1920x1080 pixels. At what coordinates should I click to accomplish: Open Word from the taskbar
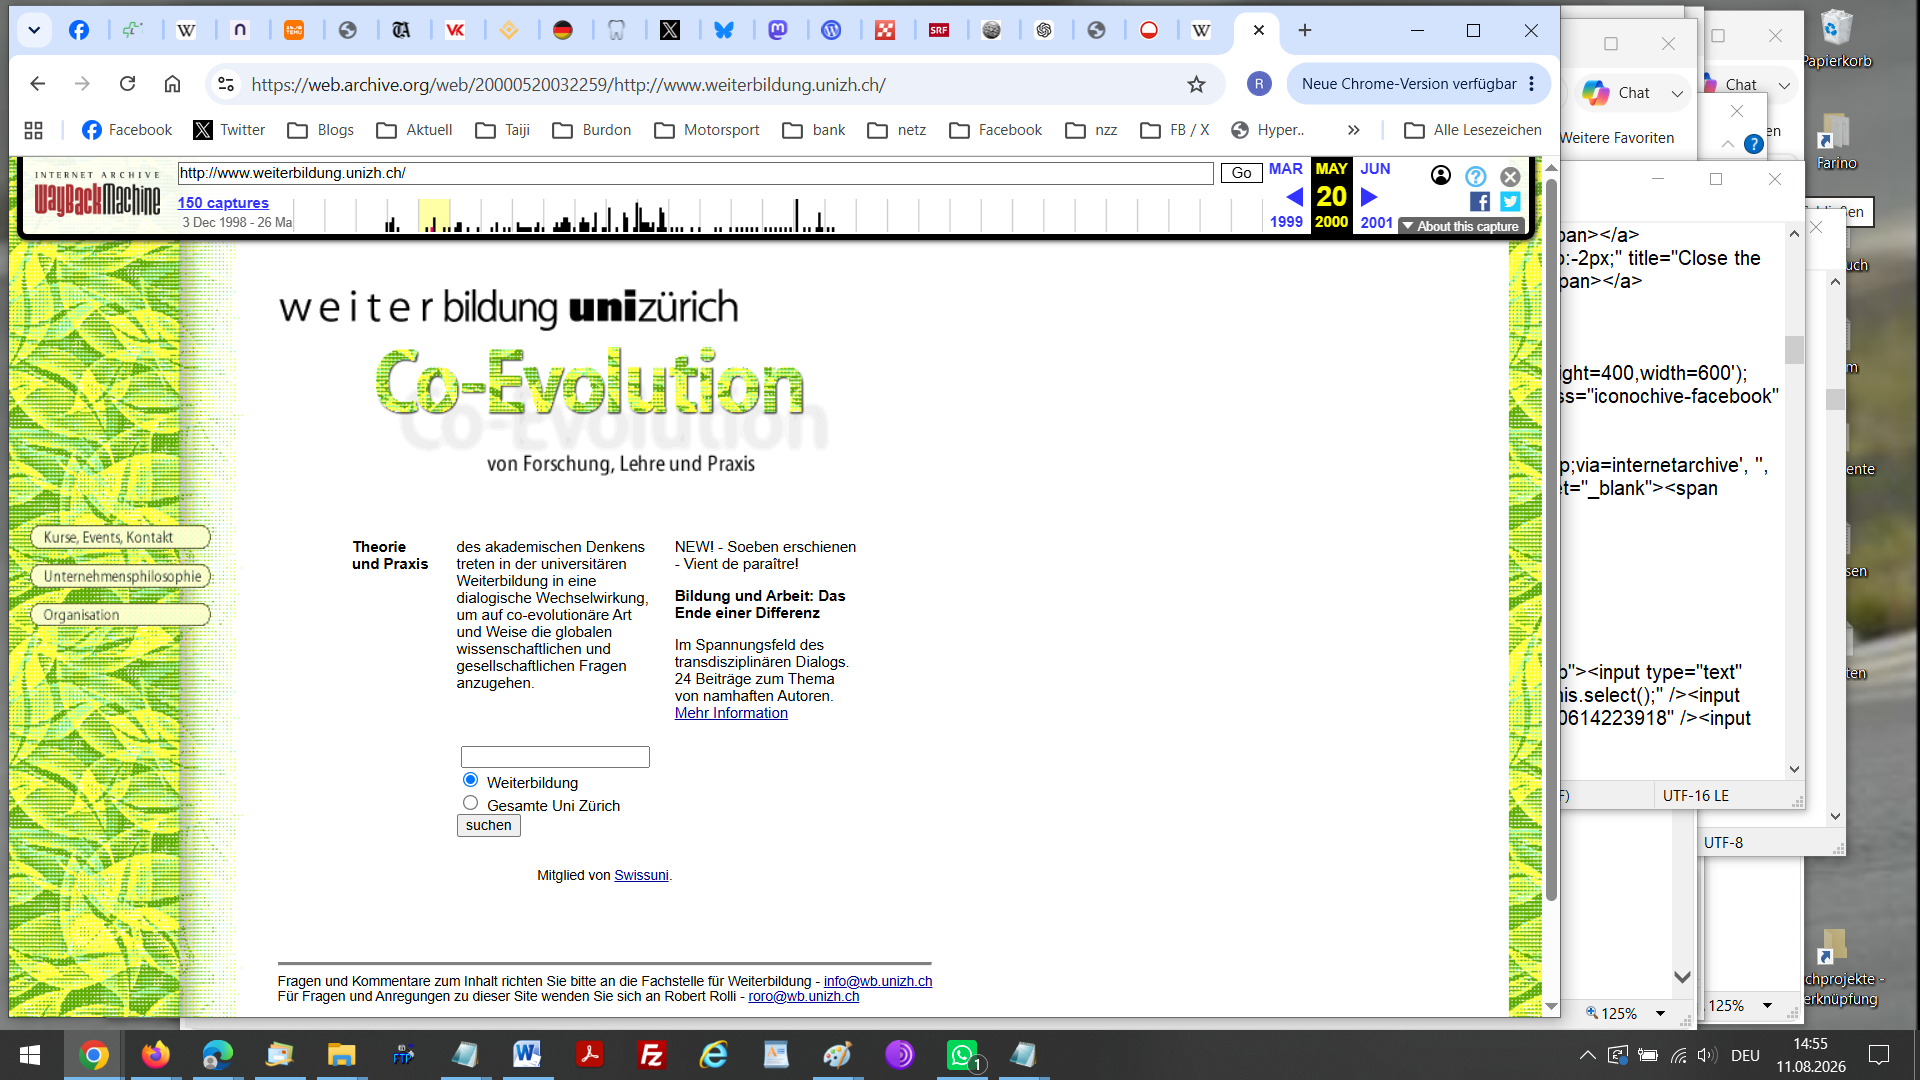[x=527, y=1055]
